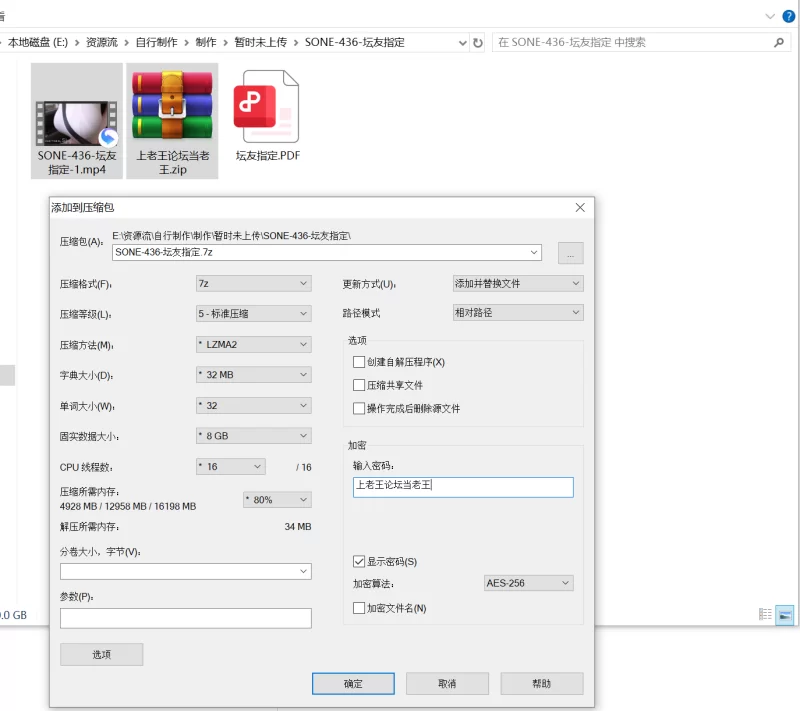Image resolution: width=800 pixels, height=711 pixels.
Task: Select the 坛友指定.PDF file icon
Action: [x=266, y=107]
